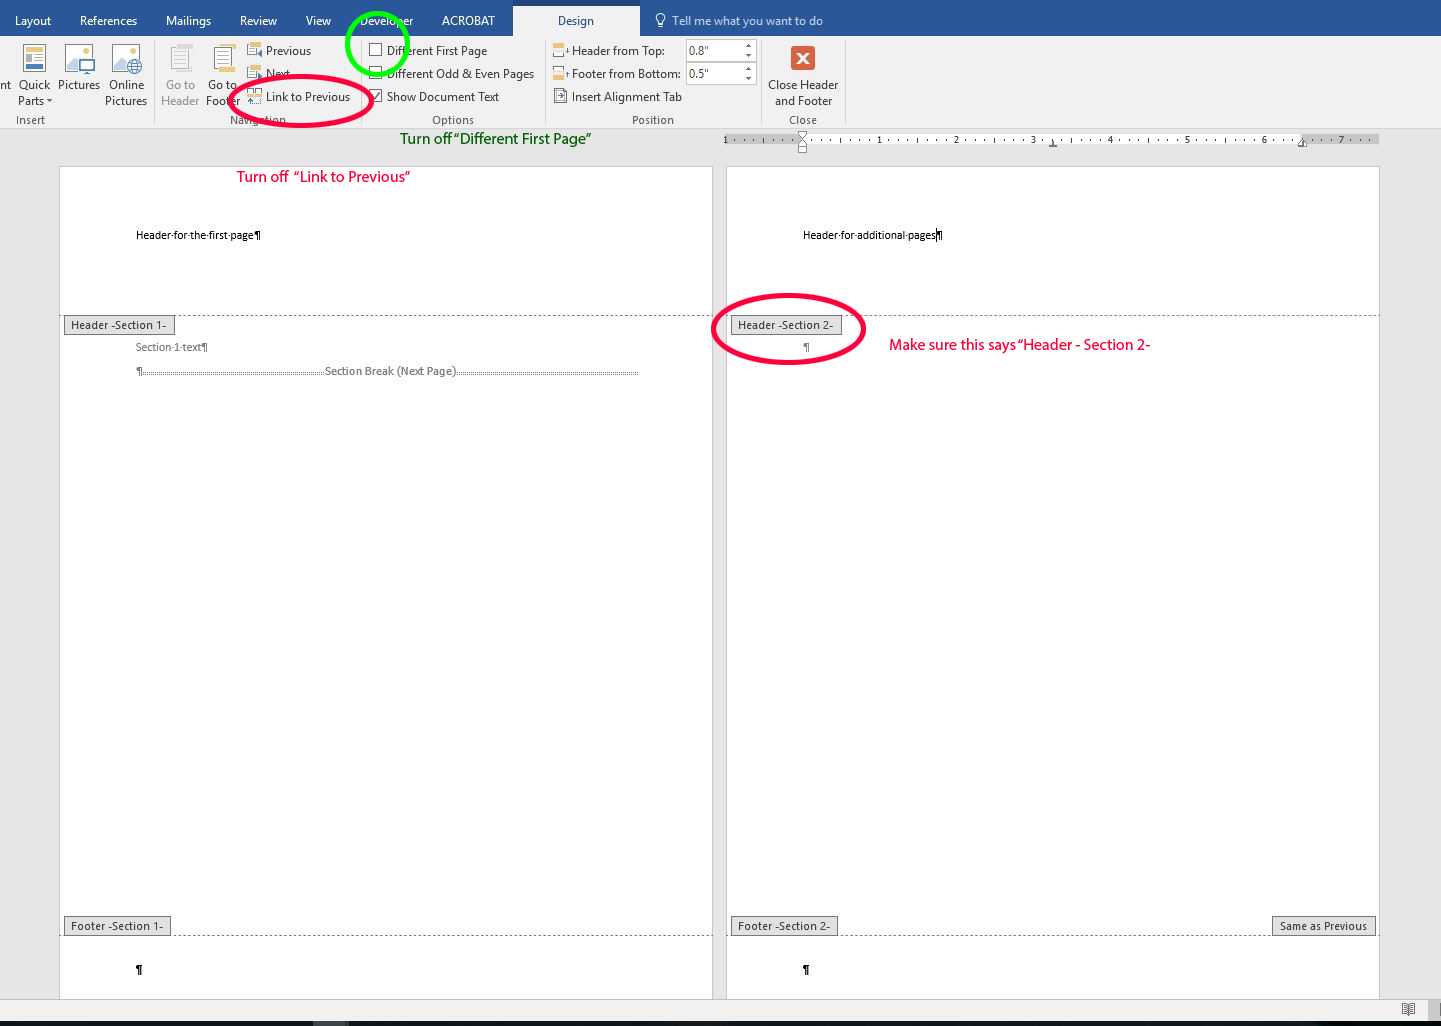Insert Online Pictures

point(126,75)
